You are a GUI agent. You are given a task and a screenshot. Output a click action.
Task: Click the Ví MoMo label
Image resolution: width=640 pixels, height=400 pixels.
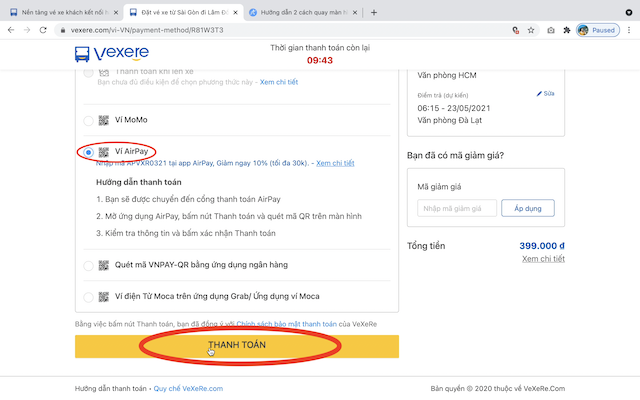pyautogui.click(x=131, y=120)
